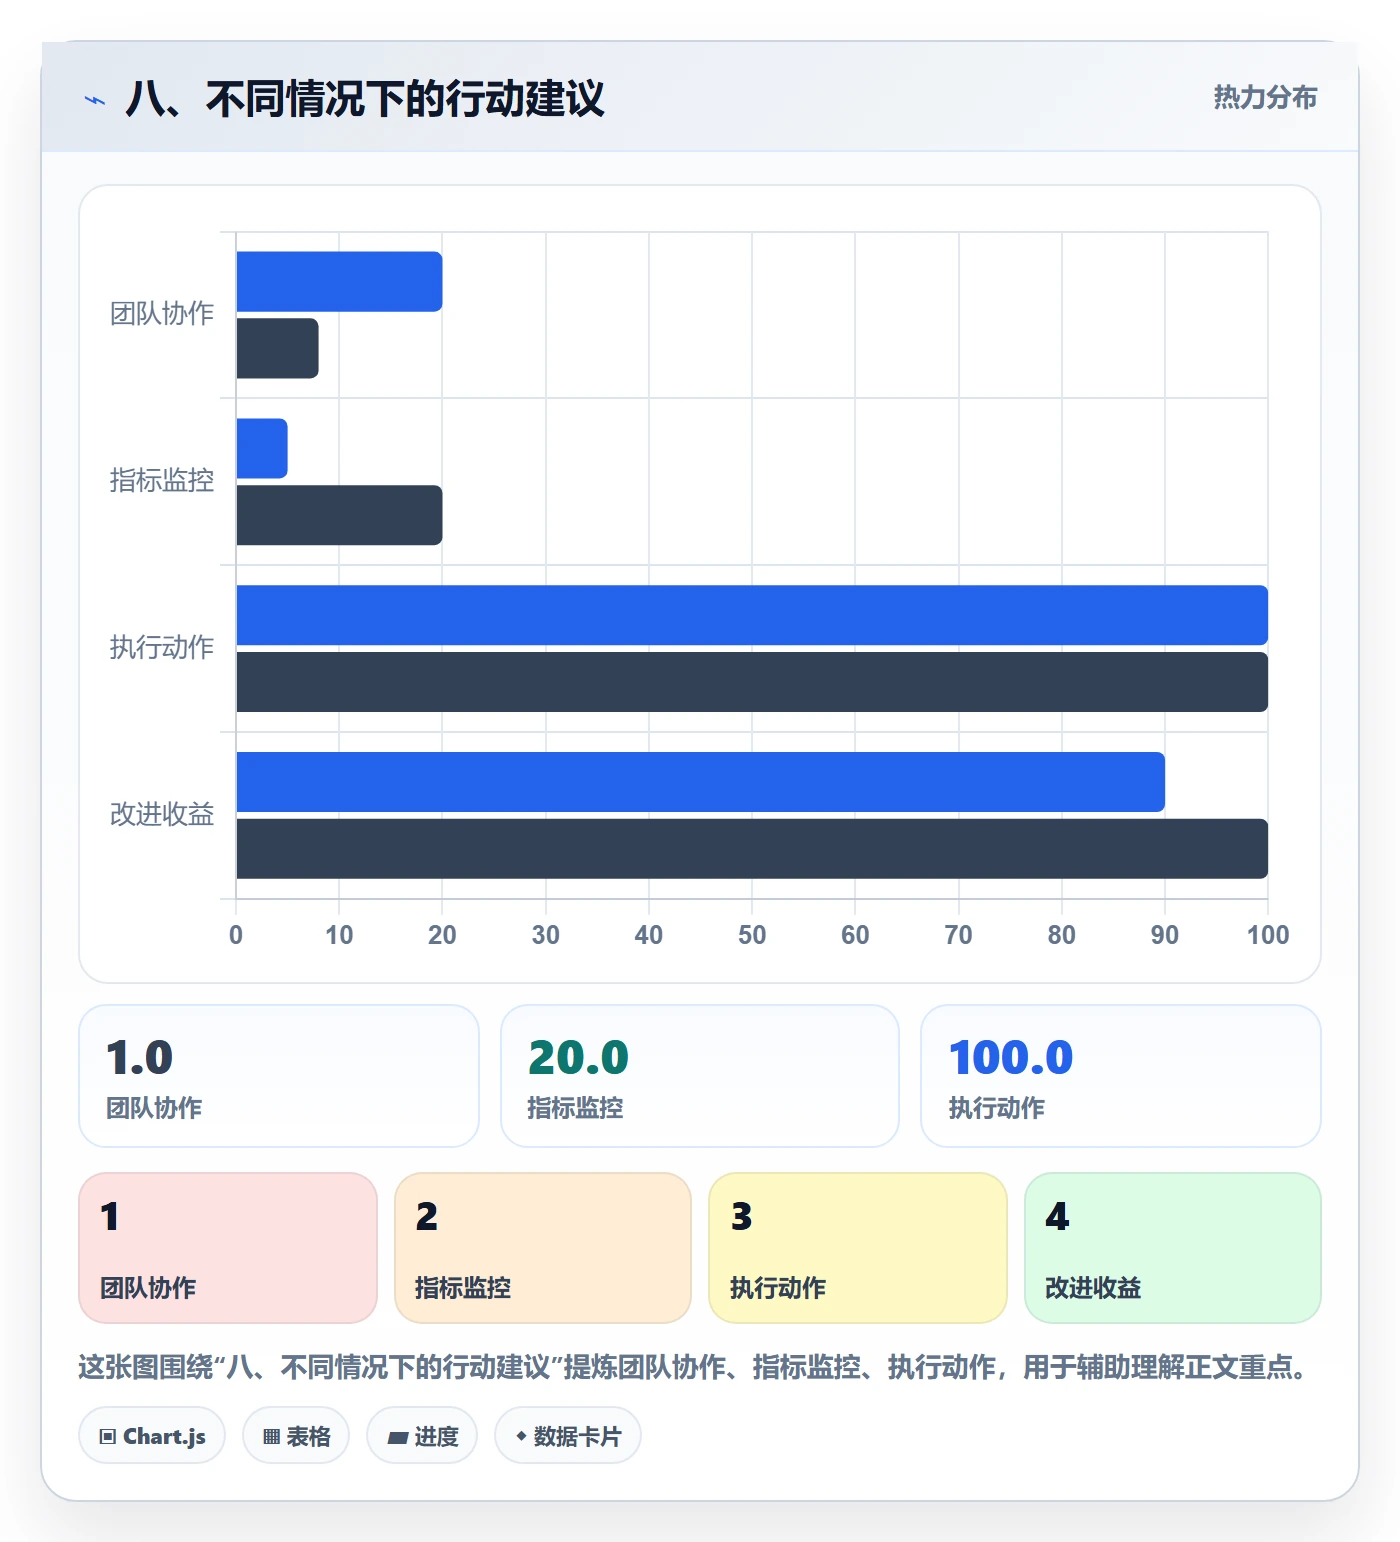Image resolution: width=1400 pixels, height=1542 pixels.
Task: Click the 执行动作 chart axis label
Action: click(x=162, y=648)
